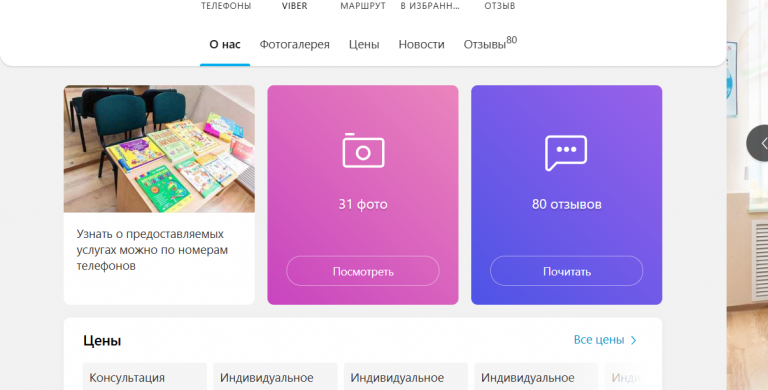Click the МАРШРУТ action label
Image resolution: width=768 pixels, height=390 pixels.
tap(363, 6)
